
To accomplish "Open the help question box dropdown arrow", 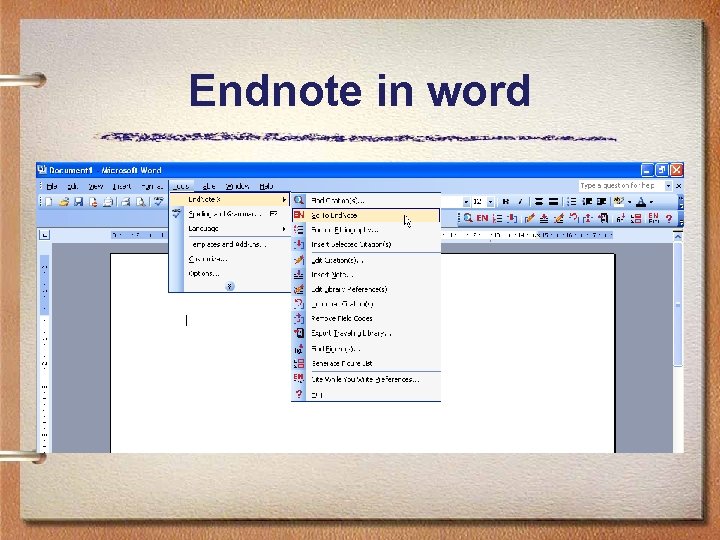I will (x=668, y=186).
